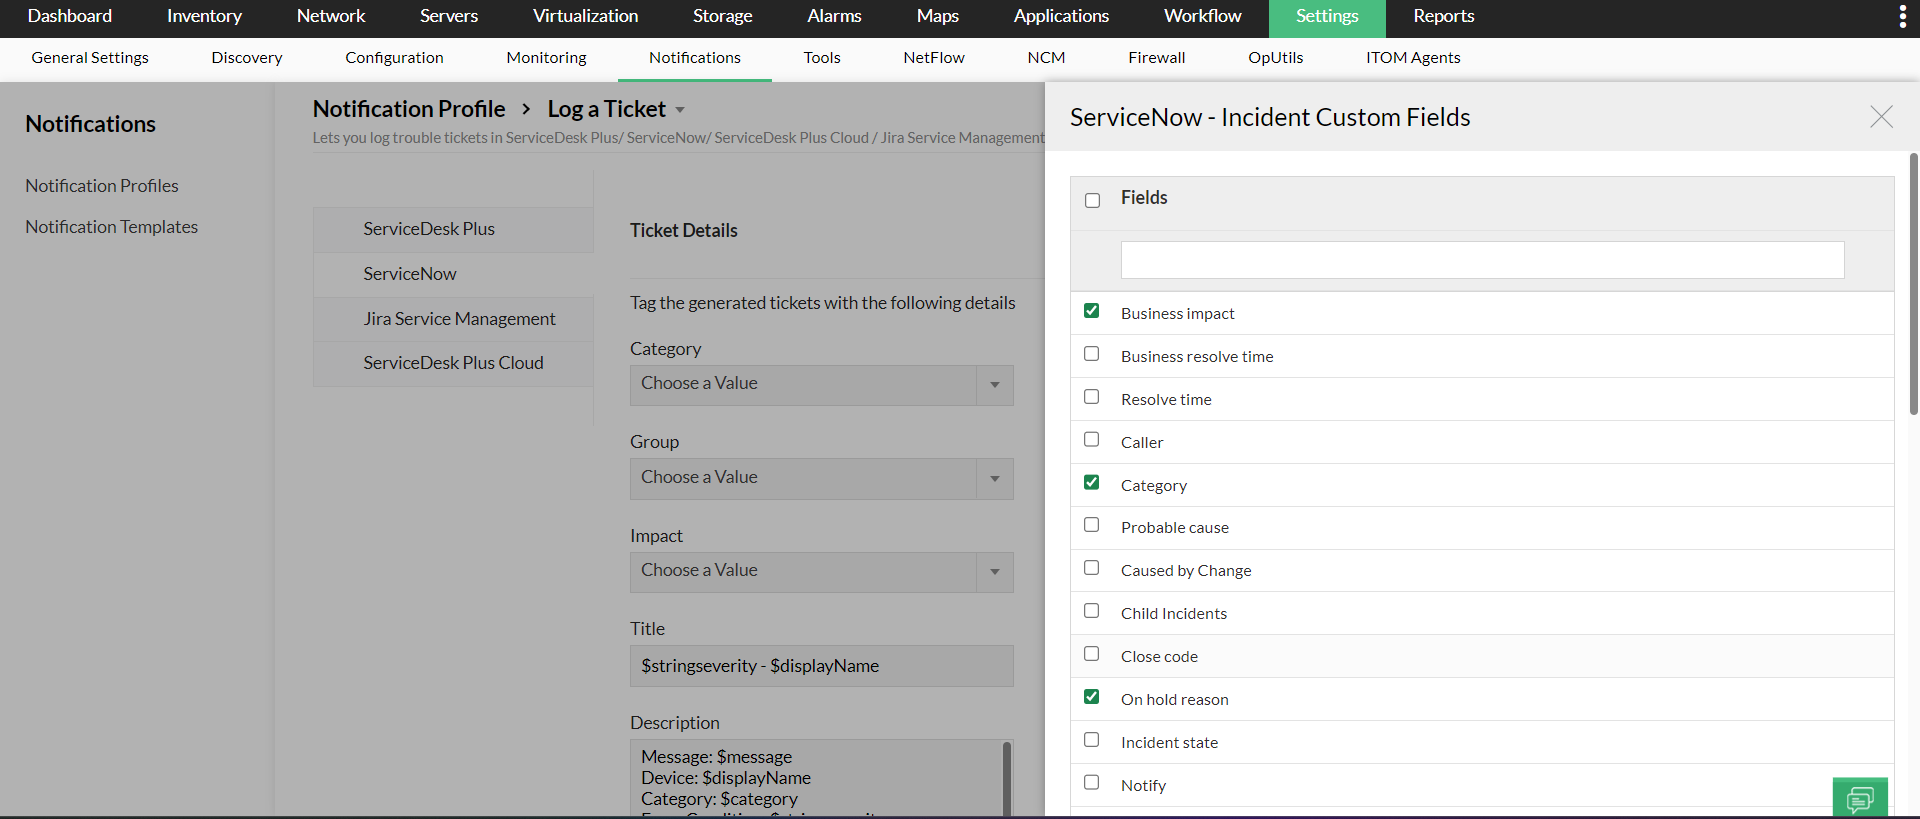Go to the Firewall tab

1157,58
